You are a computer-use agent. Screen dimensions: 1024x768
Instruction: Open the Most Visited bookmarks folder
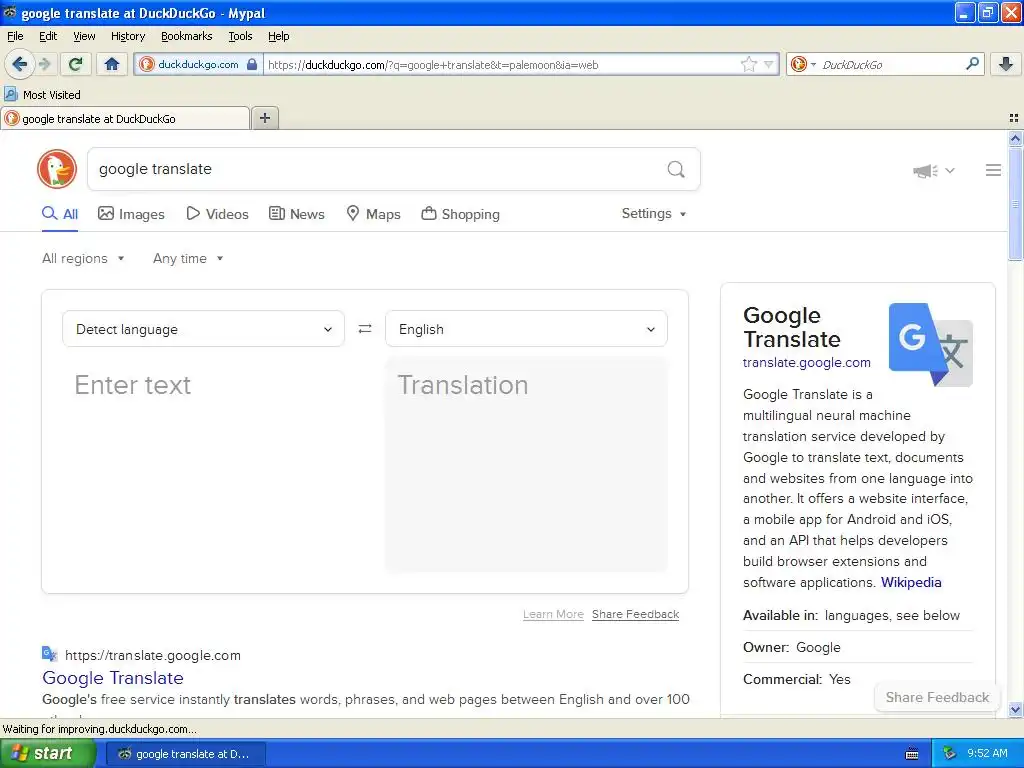pyautogui.click(x=42, y=95)
